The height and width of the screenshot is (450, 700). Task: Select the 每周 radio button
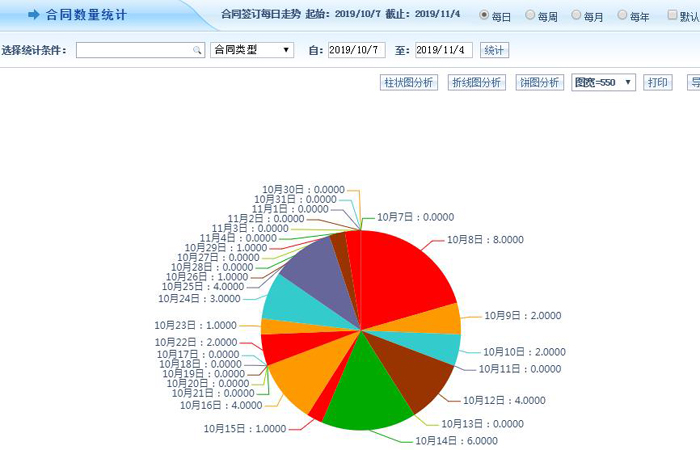530,15
